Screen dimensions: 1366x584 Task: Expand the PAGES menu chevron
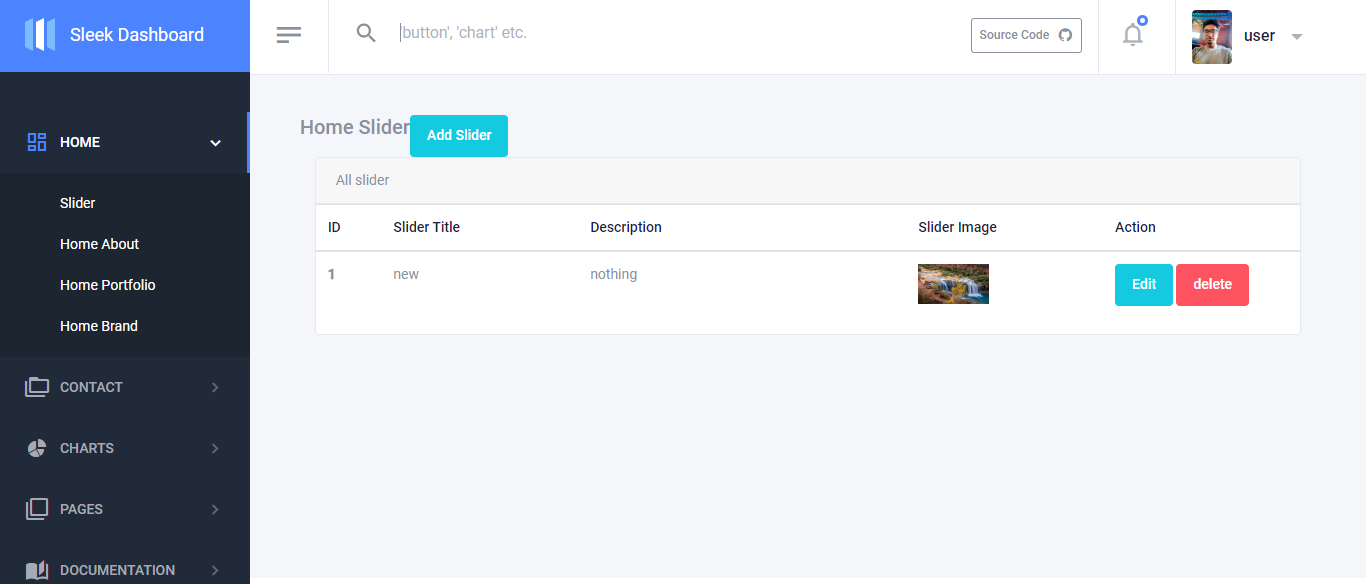tap(214, 509)
